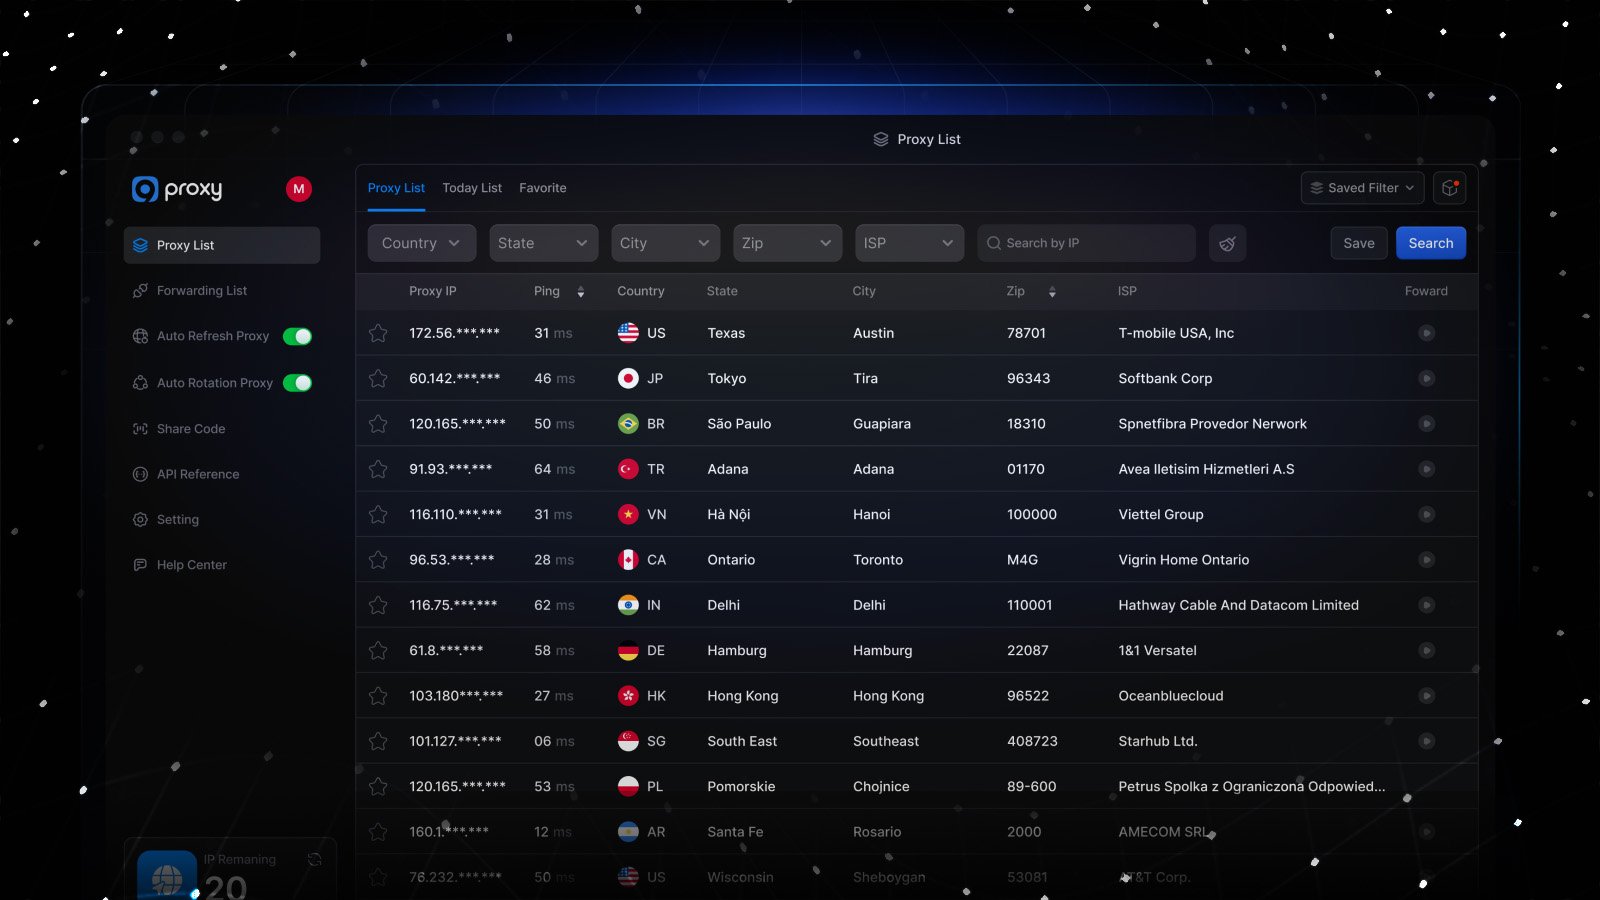Forward the Oceanbluecloud proxy
The image size is (1600, 900).
(1427, 696)
